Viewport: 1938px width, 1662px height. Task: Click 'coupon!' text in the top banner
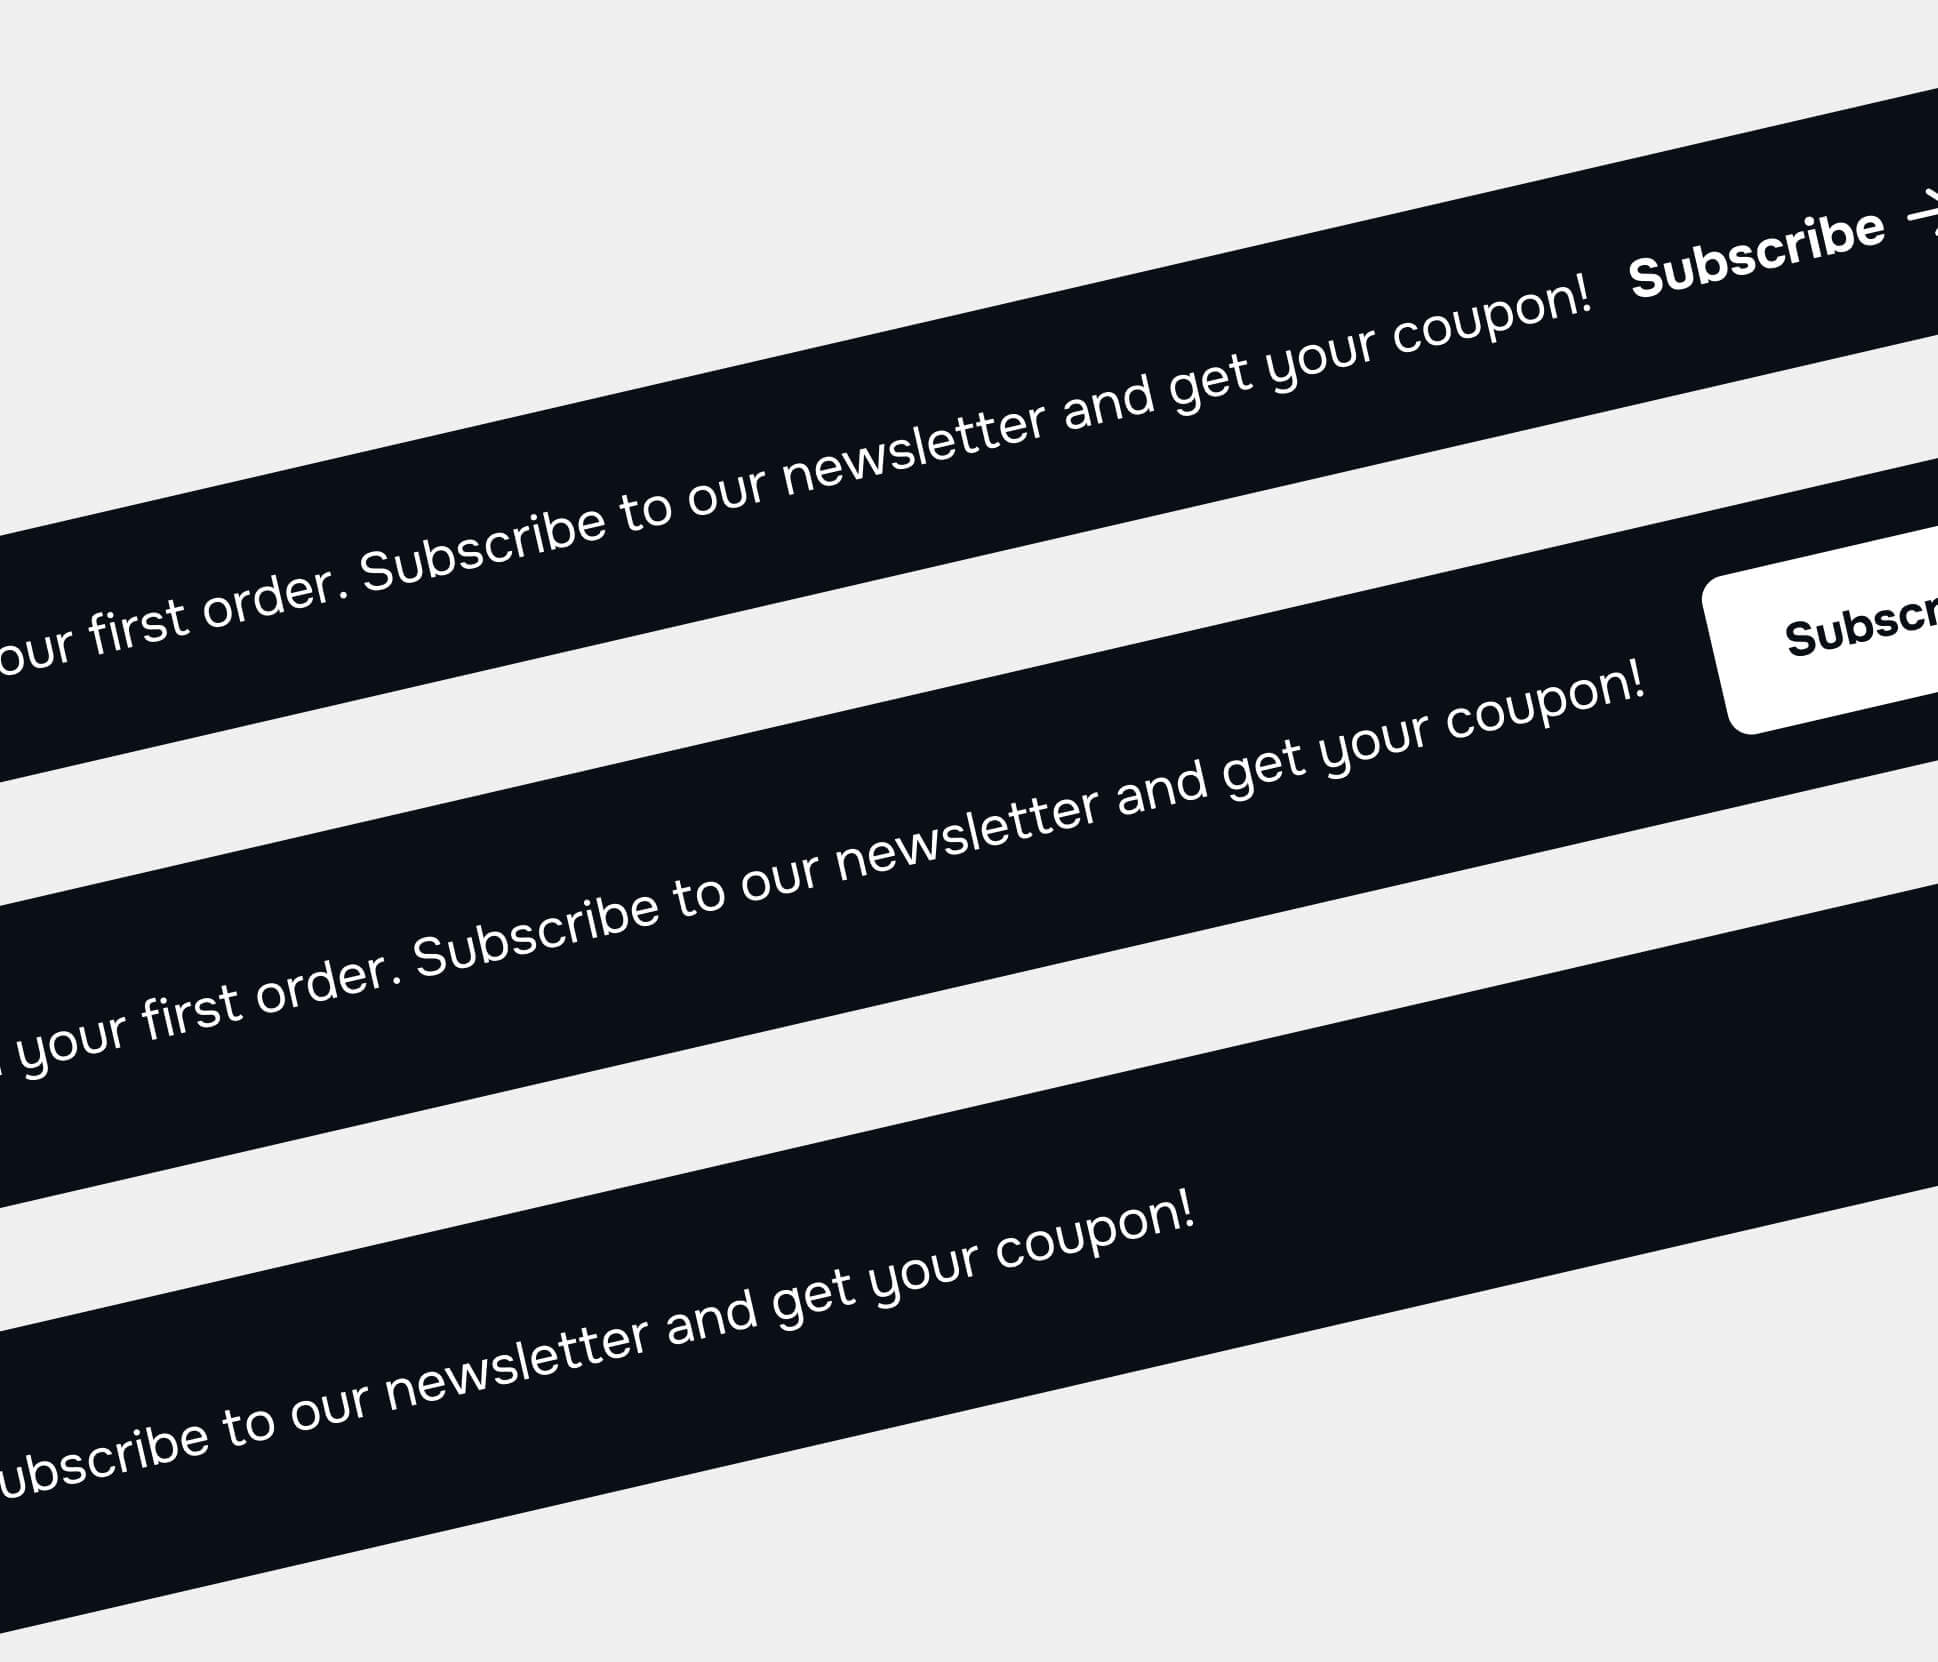1491,318
